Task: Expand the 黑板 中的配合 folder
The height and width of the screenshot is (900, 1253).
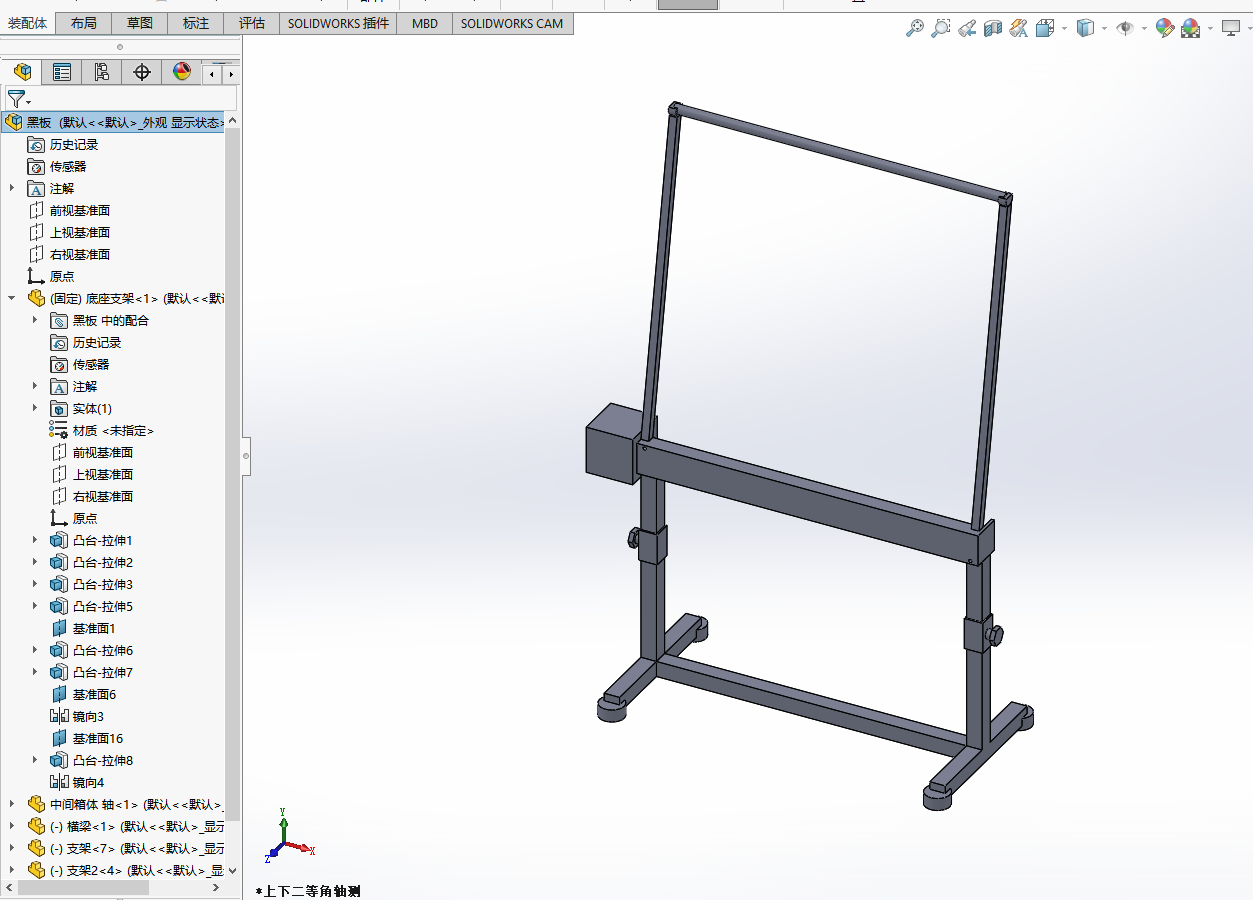Action: tap(35, 321)
